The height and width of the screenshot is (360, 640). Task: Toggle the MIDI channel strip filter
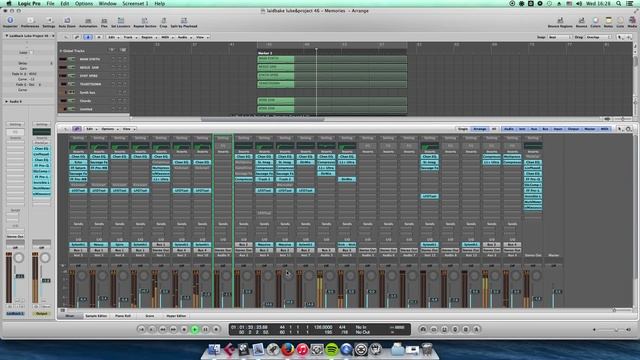pyautogui.click(x=604, y=129)
